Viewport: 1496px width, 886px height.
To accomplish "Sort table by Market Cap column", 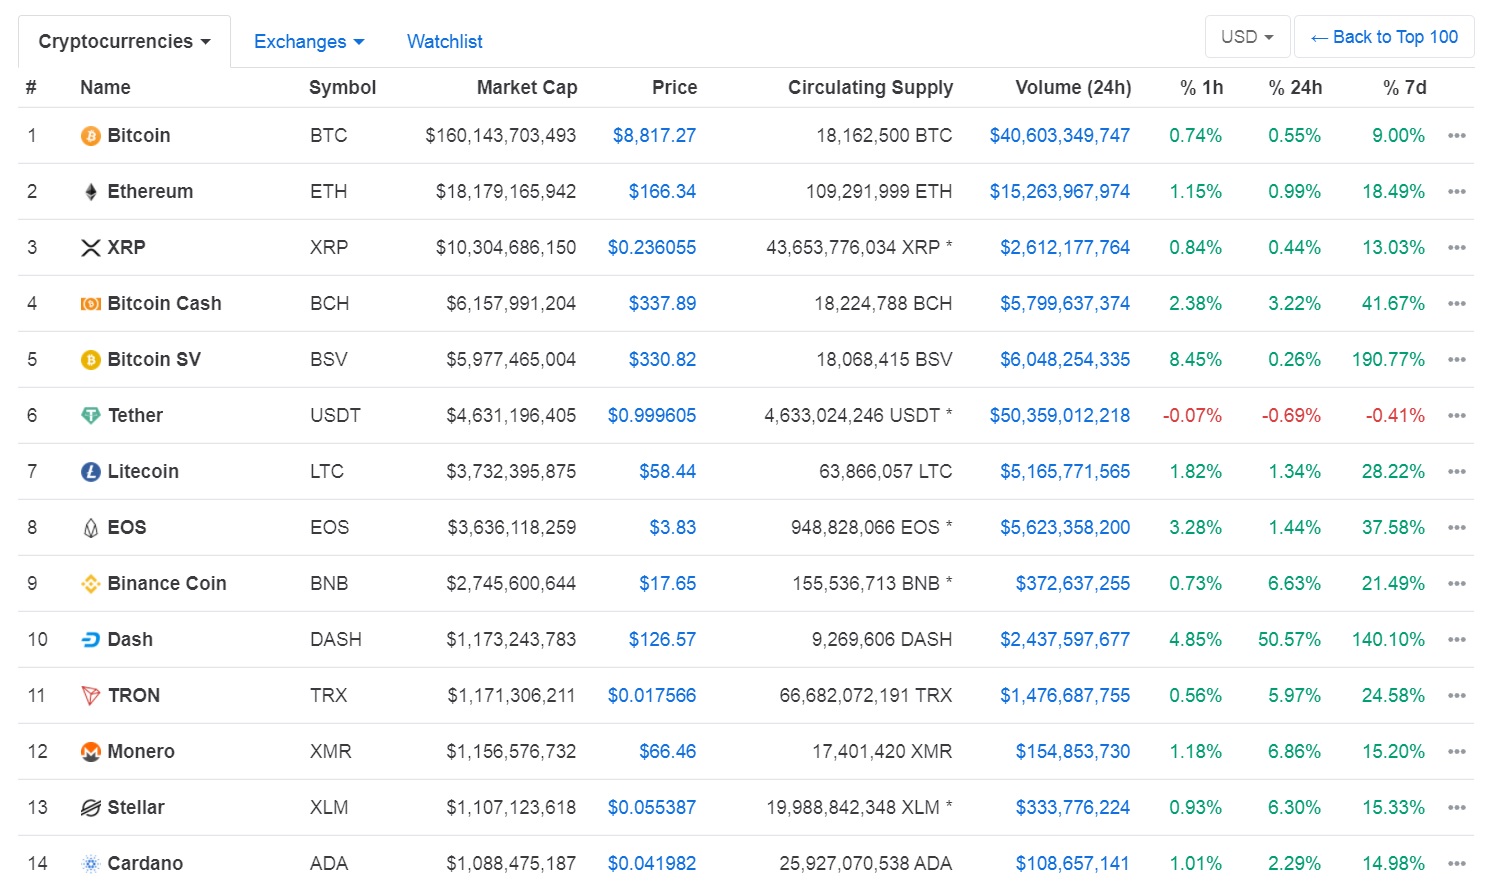I will click(x=526, y=88).
